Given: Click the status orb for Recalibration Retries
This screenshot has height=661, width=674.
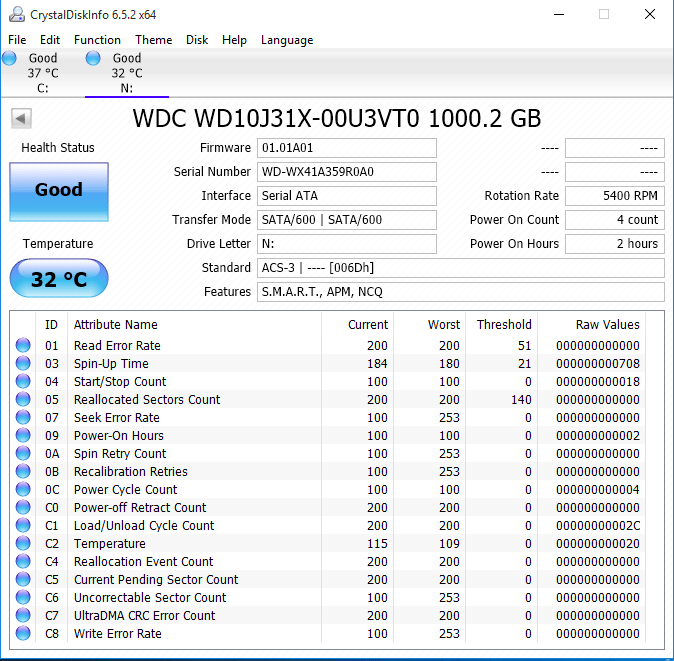Looking at the screenshot, I should 23,471.
